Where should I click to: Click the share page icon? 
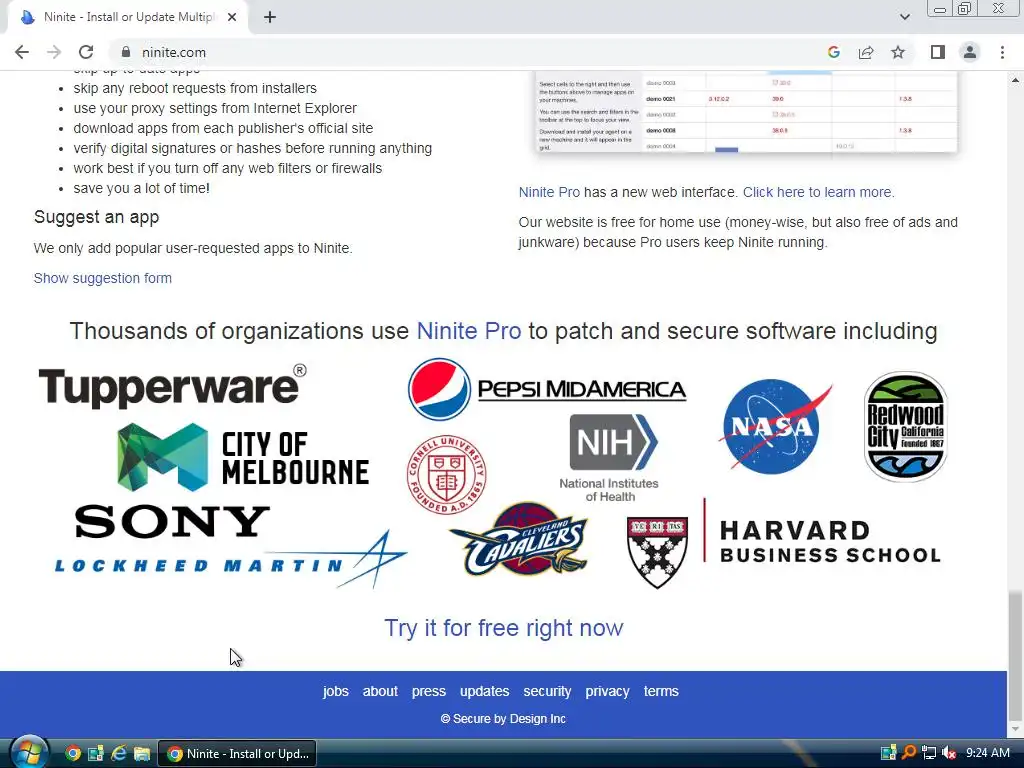pos(866,52)
